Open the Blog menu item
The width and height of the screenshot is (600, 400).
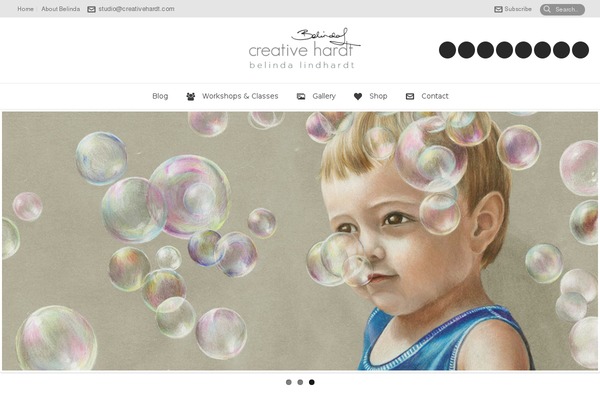click(x=160, y=96)
